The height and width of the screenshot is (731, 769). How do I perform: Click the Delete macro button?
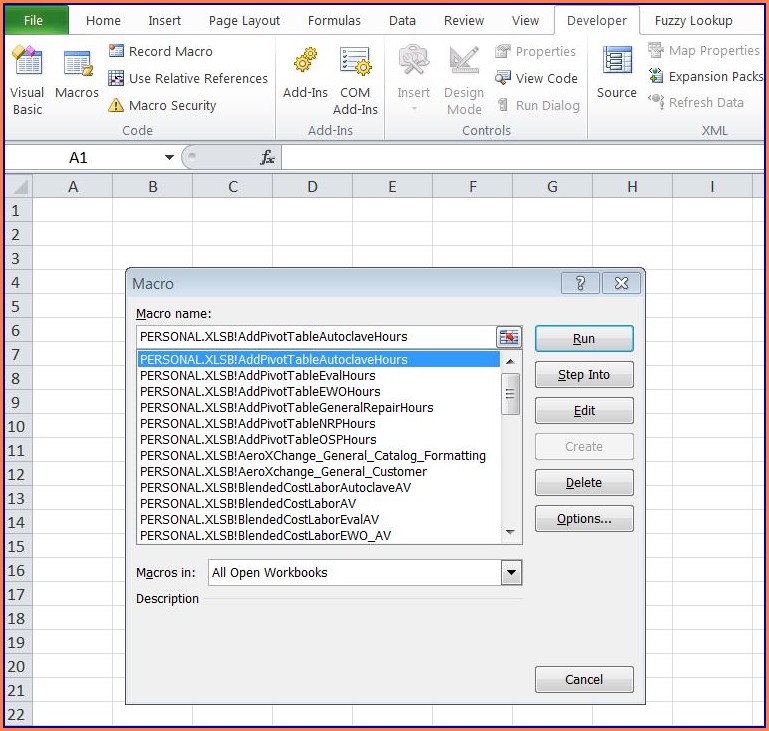584,482
